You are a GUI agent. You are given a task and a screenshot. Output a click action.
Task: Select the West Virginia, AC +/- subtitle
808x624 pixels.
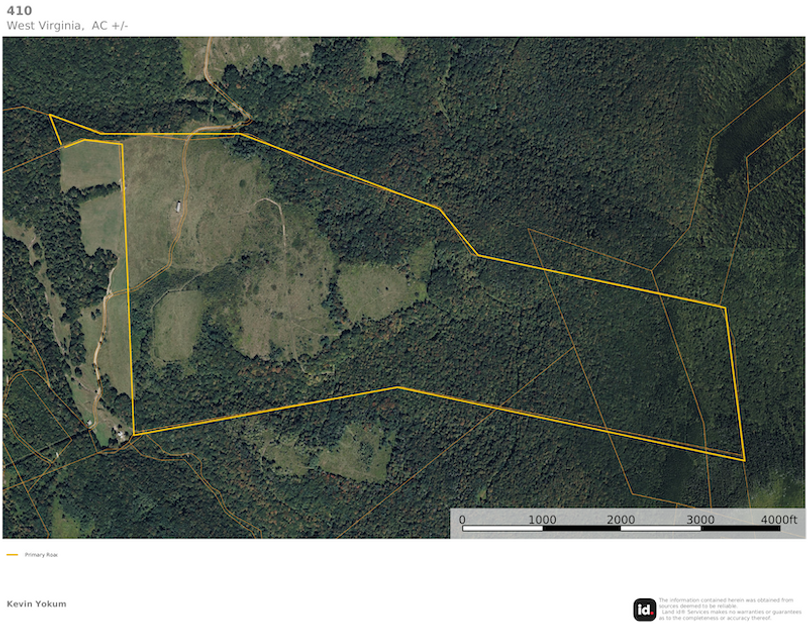[66, 23]
